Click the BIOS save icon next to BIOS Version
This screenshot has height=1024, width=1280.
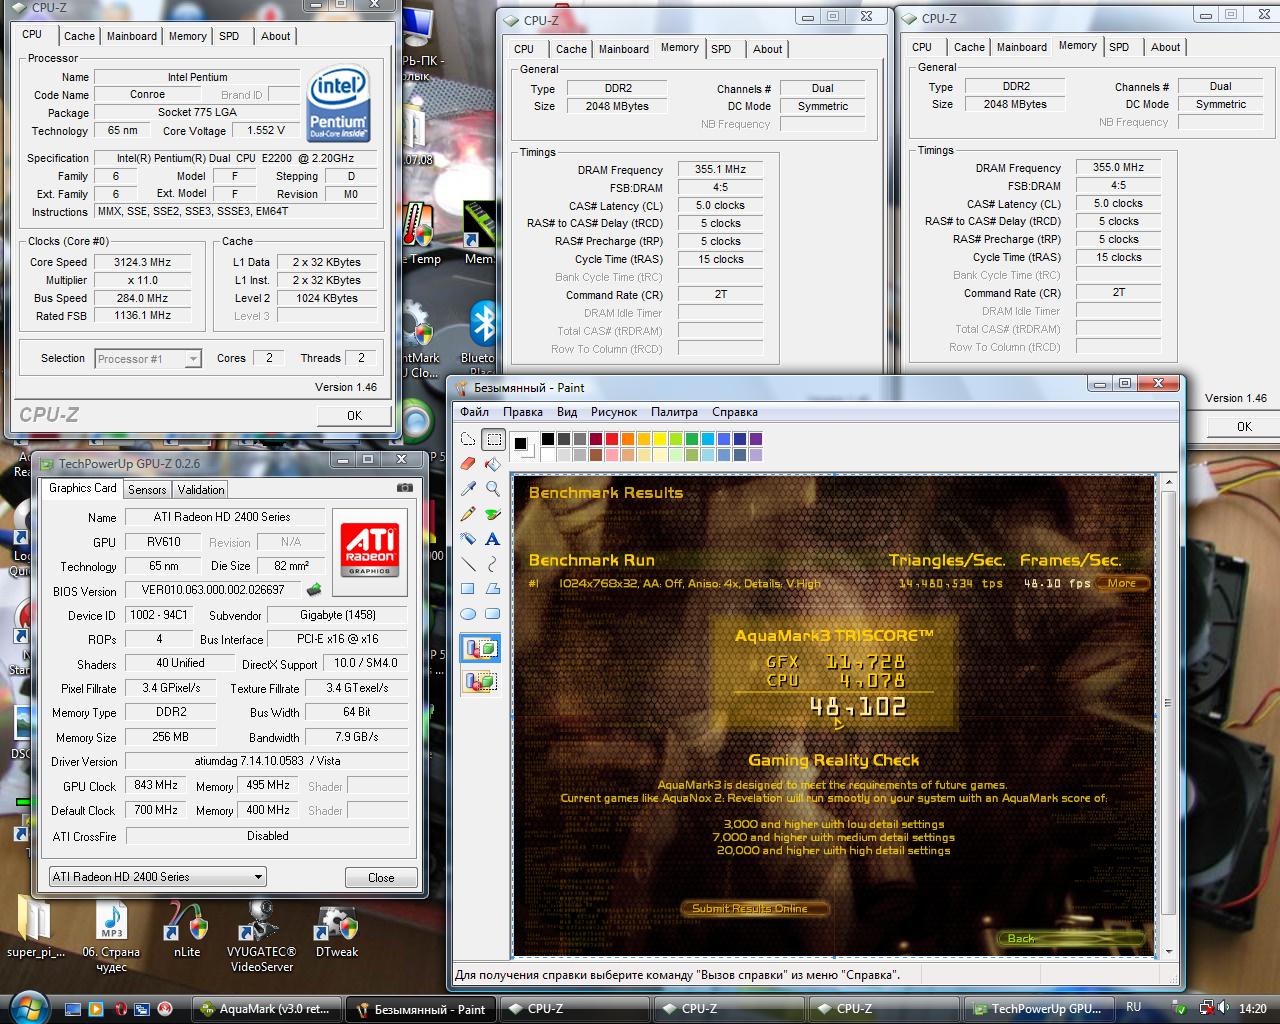[314, 590]
